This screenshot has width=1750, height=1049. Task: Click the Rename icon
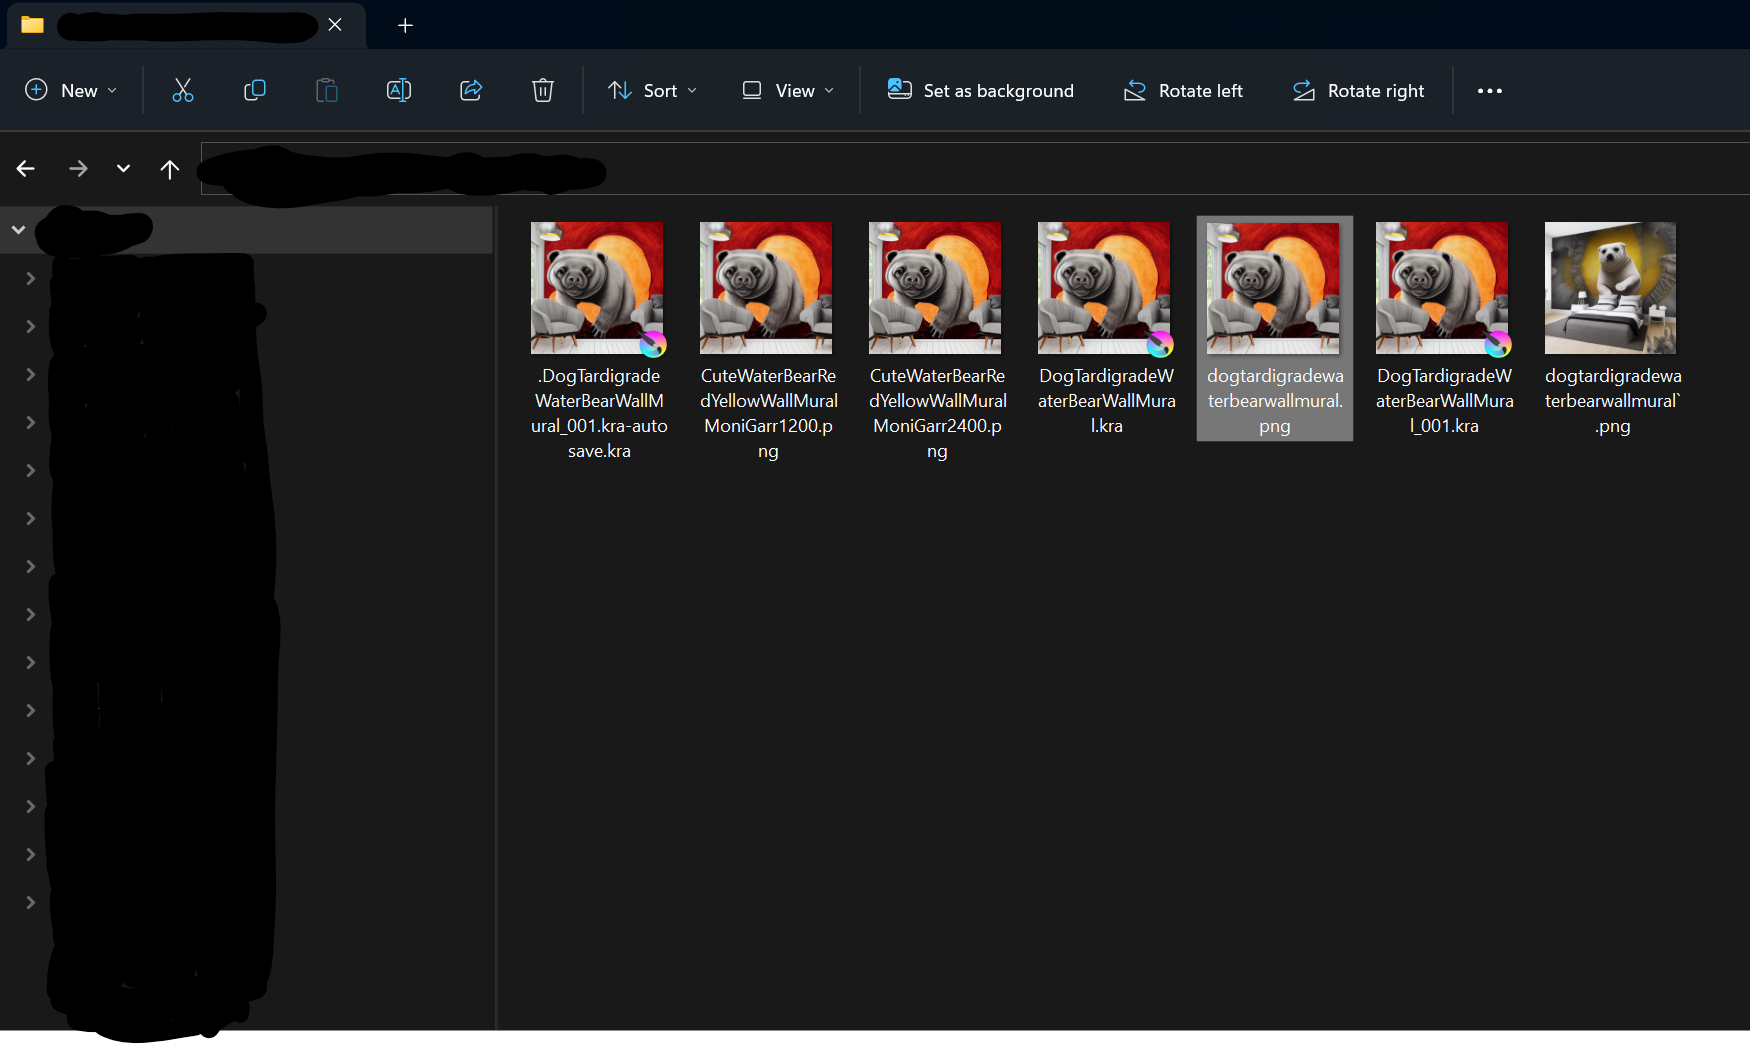[398, 91]
